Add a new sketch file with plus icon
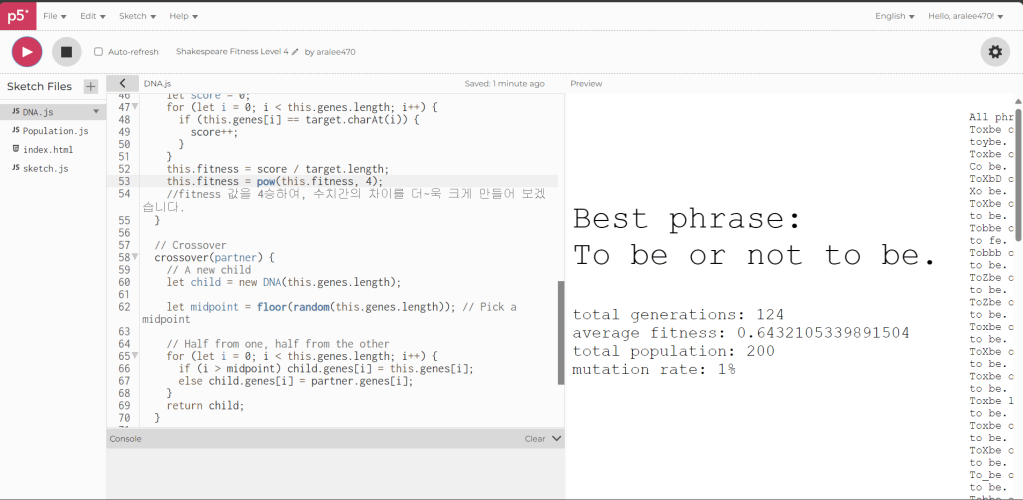Viewport: 1023px width, 500px height. tap(91, 87)
